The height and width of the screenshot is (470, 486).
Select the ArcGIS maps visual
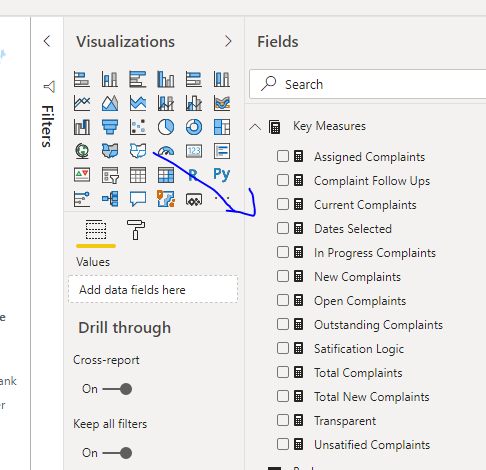pos(166,199)
